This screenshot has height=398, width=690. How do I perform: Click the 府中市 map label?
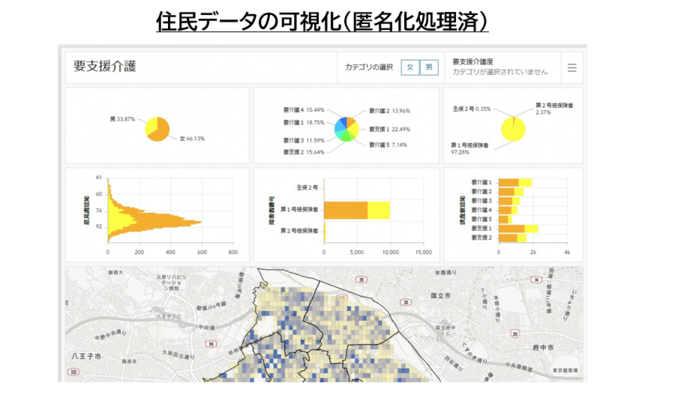pos(543,347)
